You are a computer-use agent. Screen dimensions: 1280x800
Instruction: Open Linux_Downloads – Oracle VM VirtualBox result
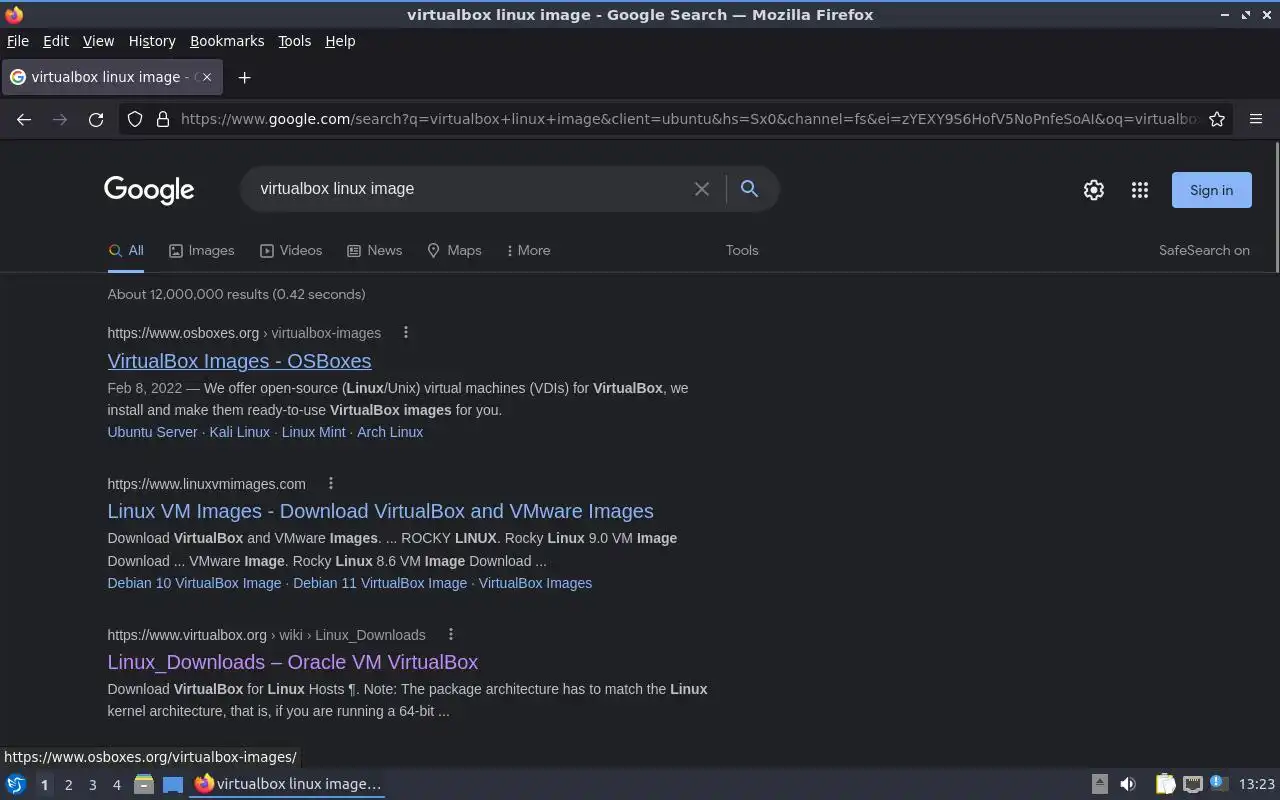(293, 662)
